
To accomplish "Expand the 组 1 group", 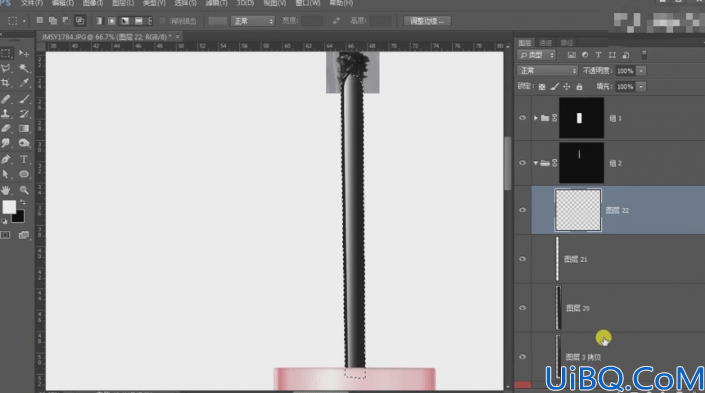I will [535, 118].
